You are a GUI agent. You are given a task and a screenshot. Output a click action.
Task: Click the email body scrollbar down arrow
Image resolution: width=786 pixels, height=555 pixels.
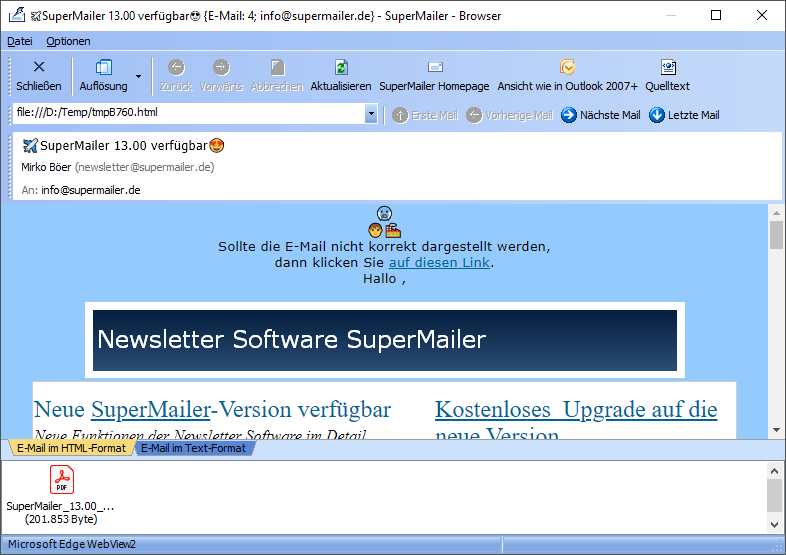tap(776, 430)
